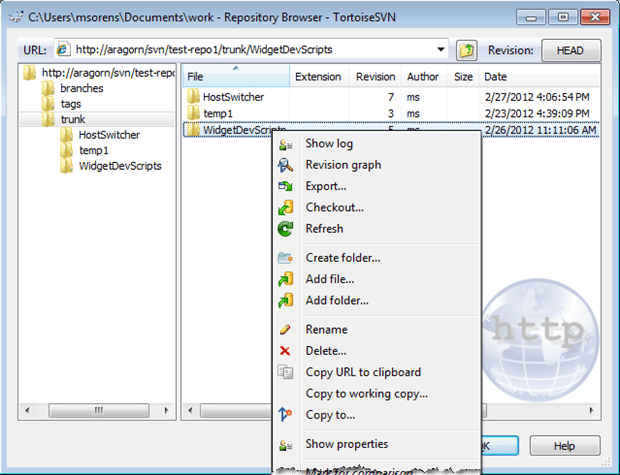This screenshot has height=475, width=620.
Task: Click the tags folder icon in tree
Action: tap(48, 104)
